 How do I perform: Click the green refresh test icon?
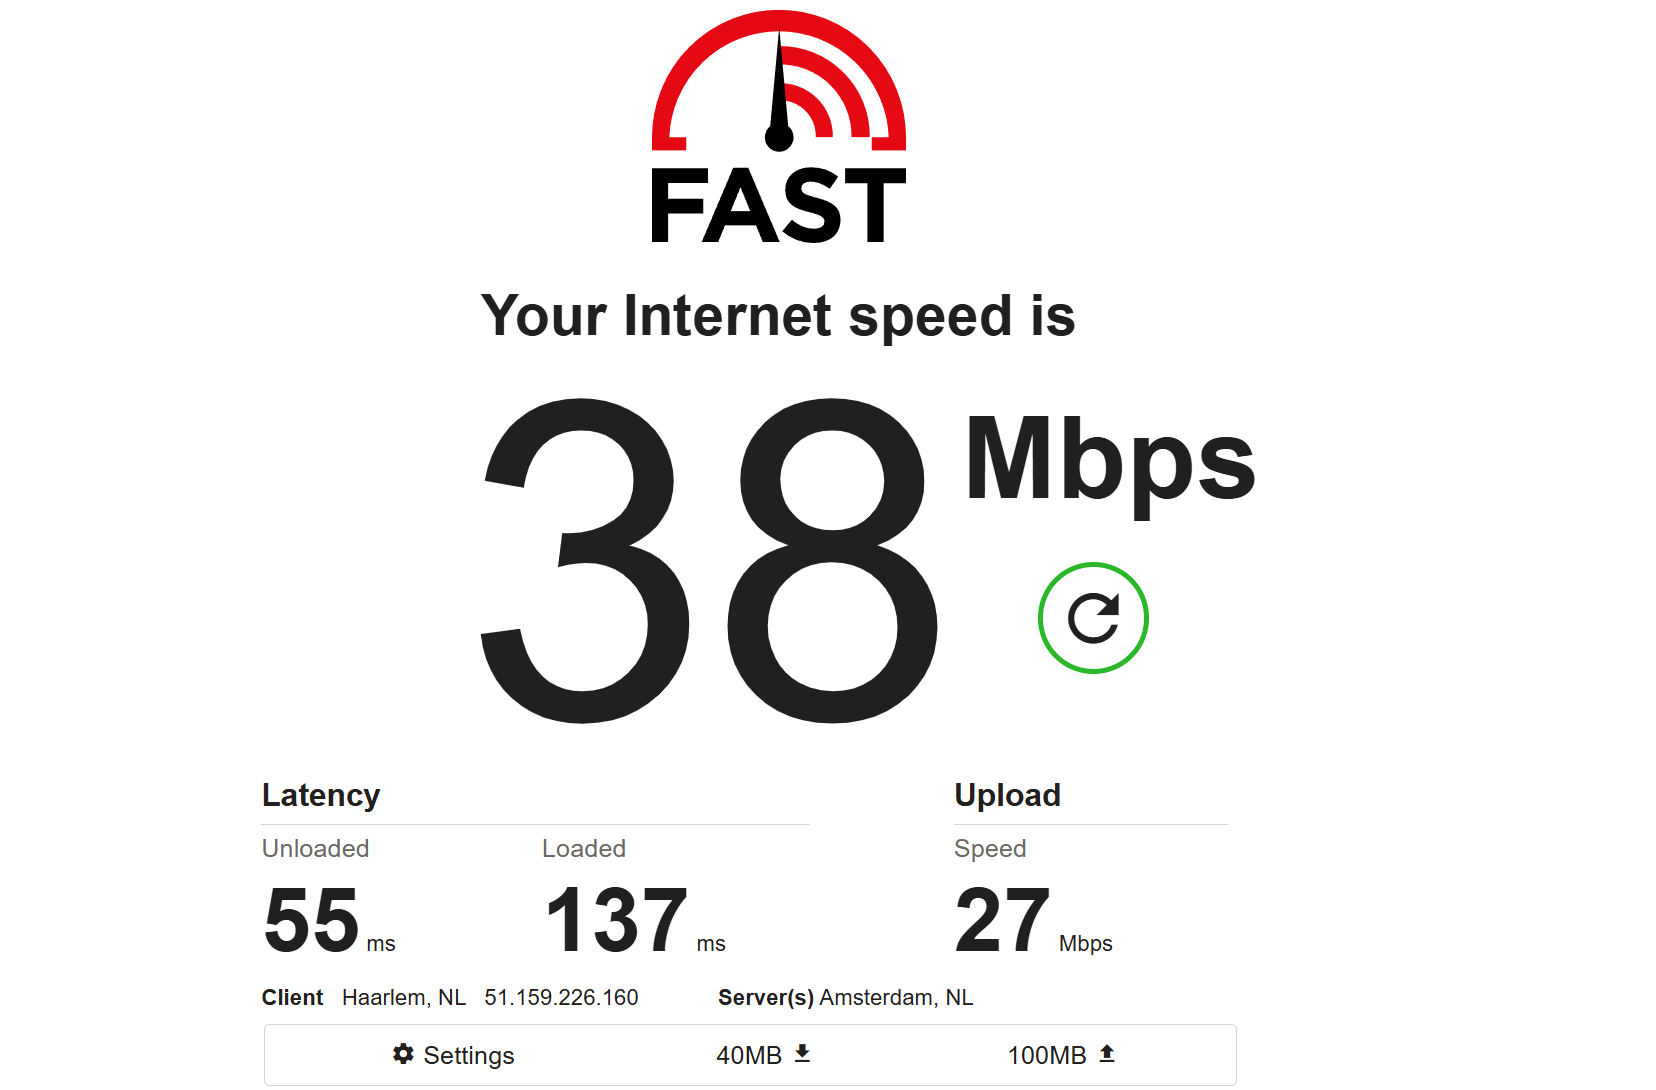[x=1093, y=618]
